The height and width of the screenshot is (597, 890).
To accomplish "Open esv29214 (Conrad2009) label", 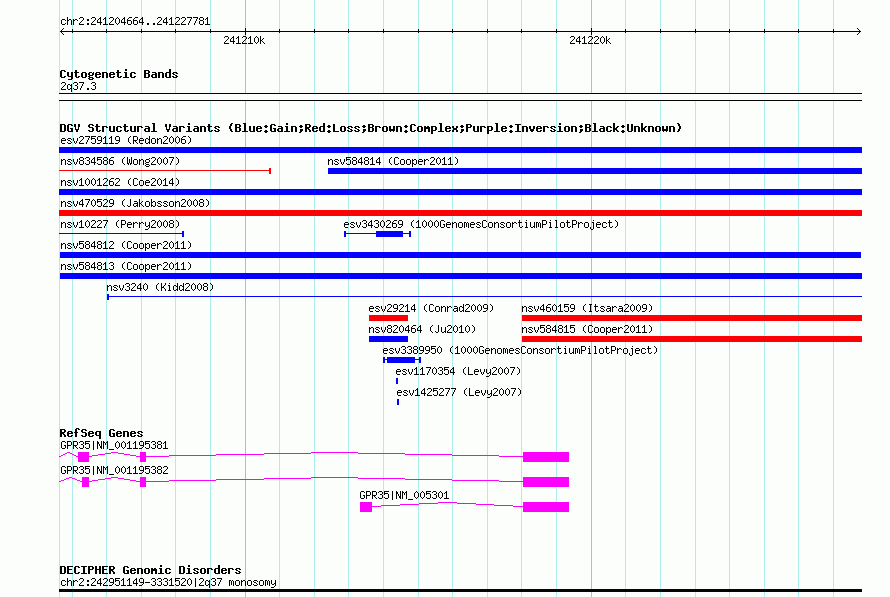I will pos(431,308).
